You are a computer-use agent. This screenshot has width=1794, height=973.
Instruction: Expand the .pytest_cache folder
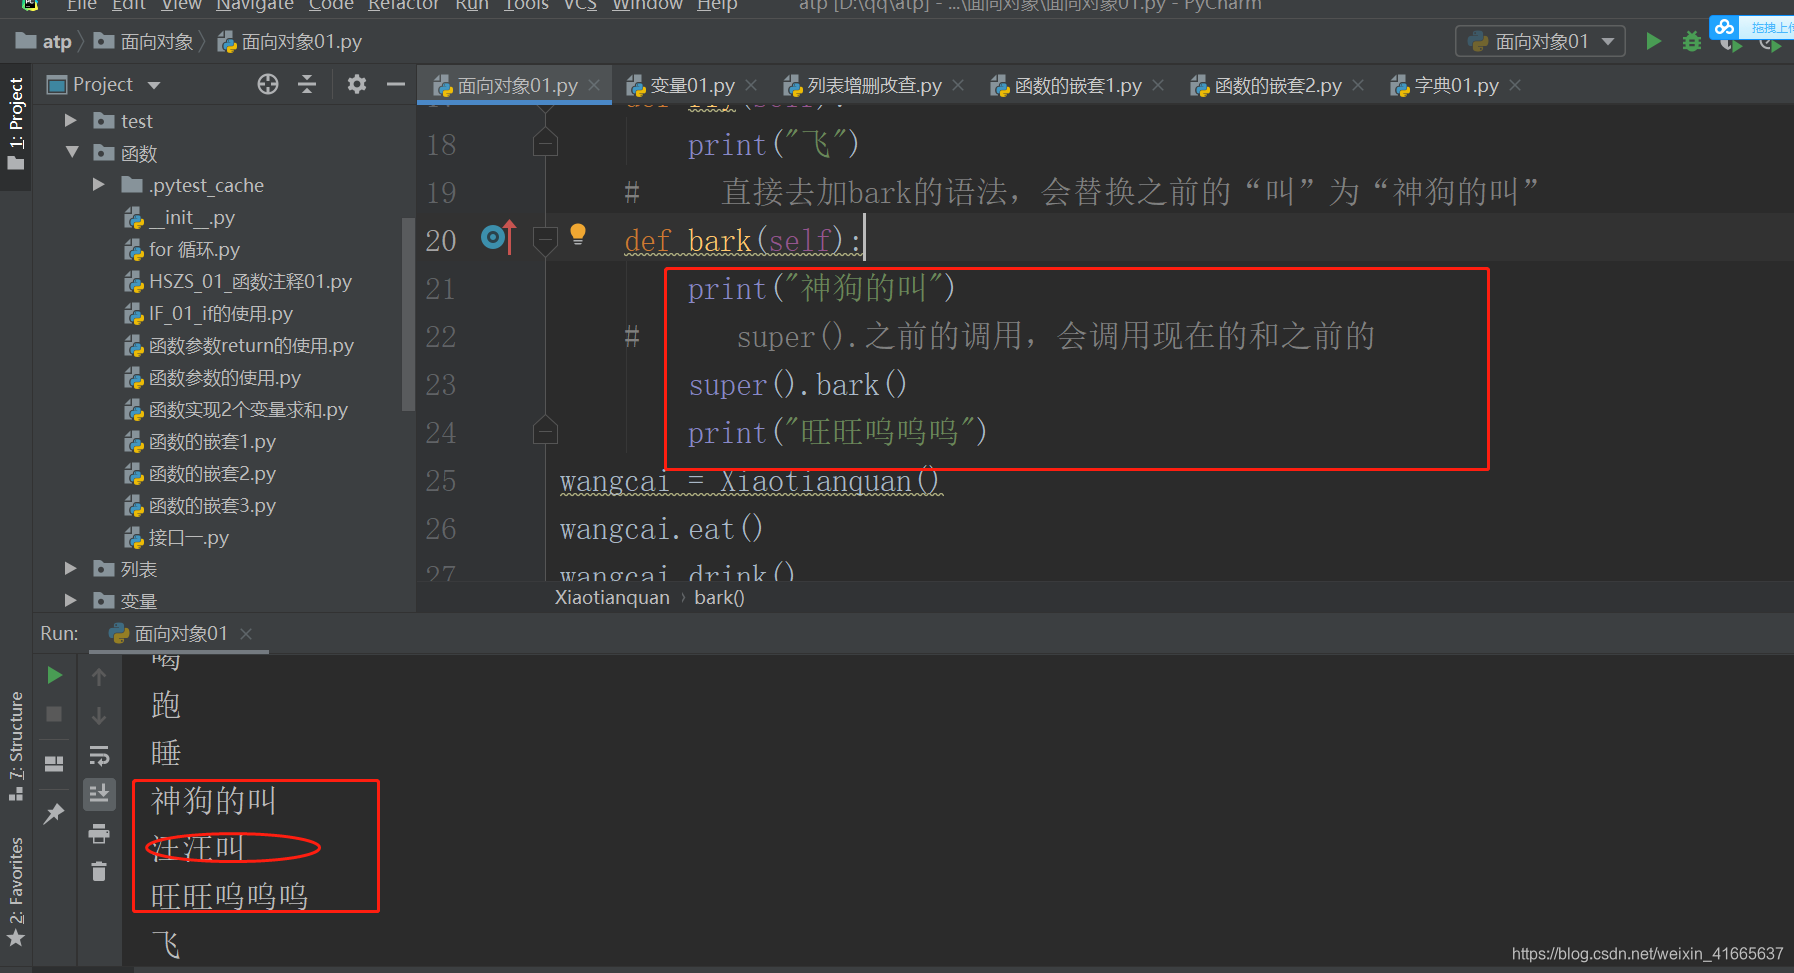point(98,184)
